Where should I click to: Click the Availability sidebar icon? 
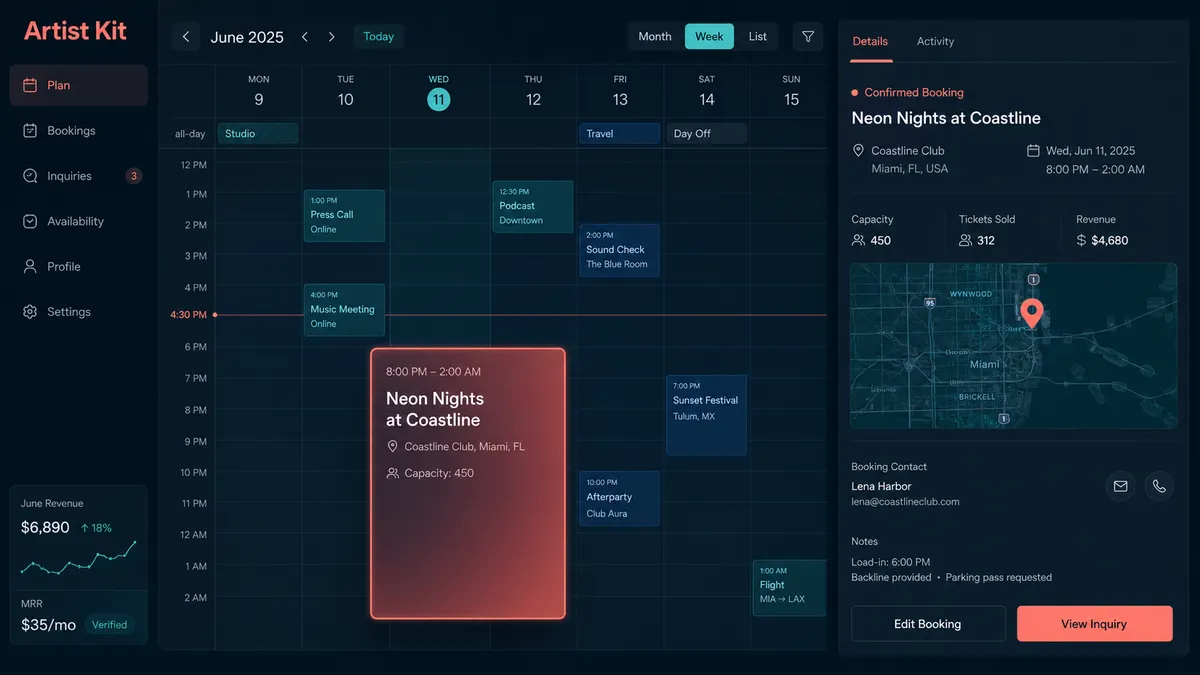[x=30, y=221]
